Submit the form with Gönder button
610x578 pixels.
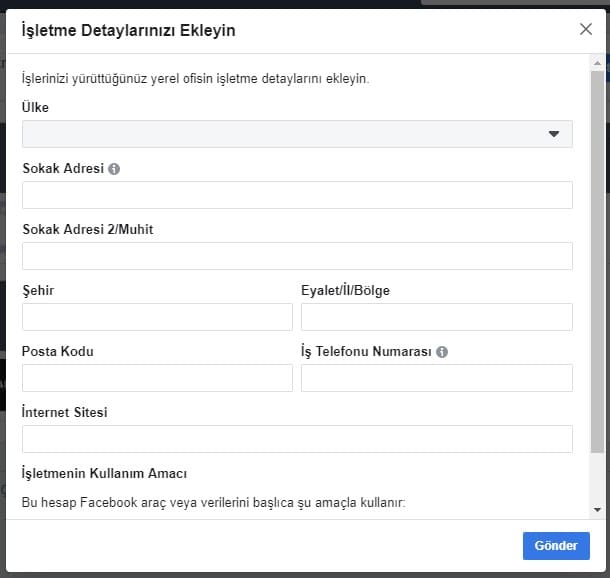click(x=556, y=546)
